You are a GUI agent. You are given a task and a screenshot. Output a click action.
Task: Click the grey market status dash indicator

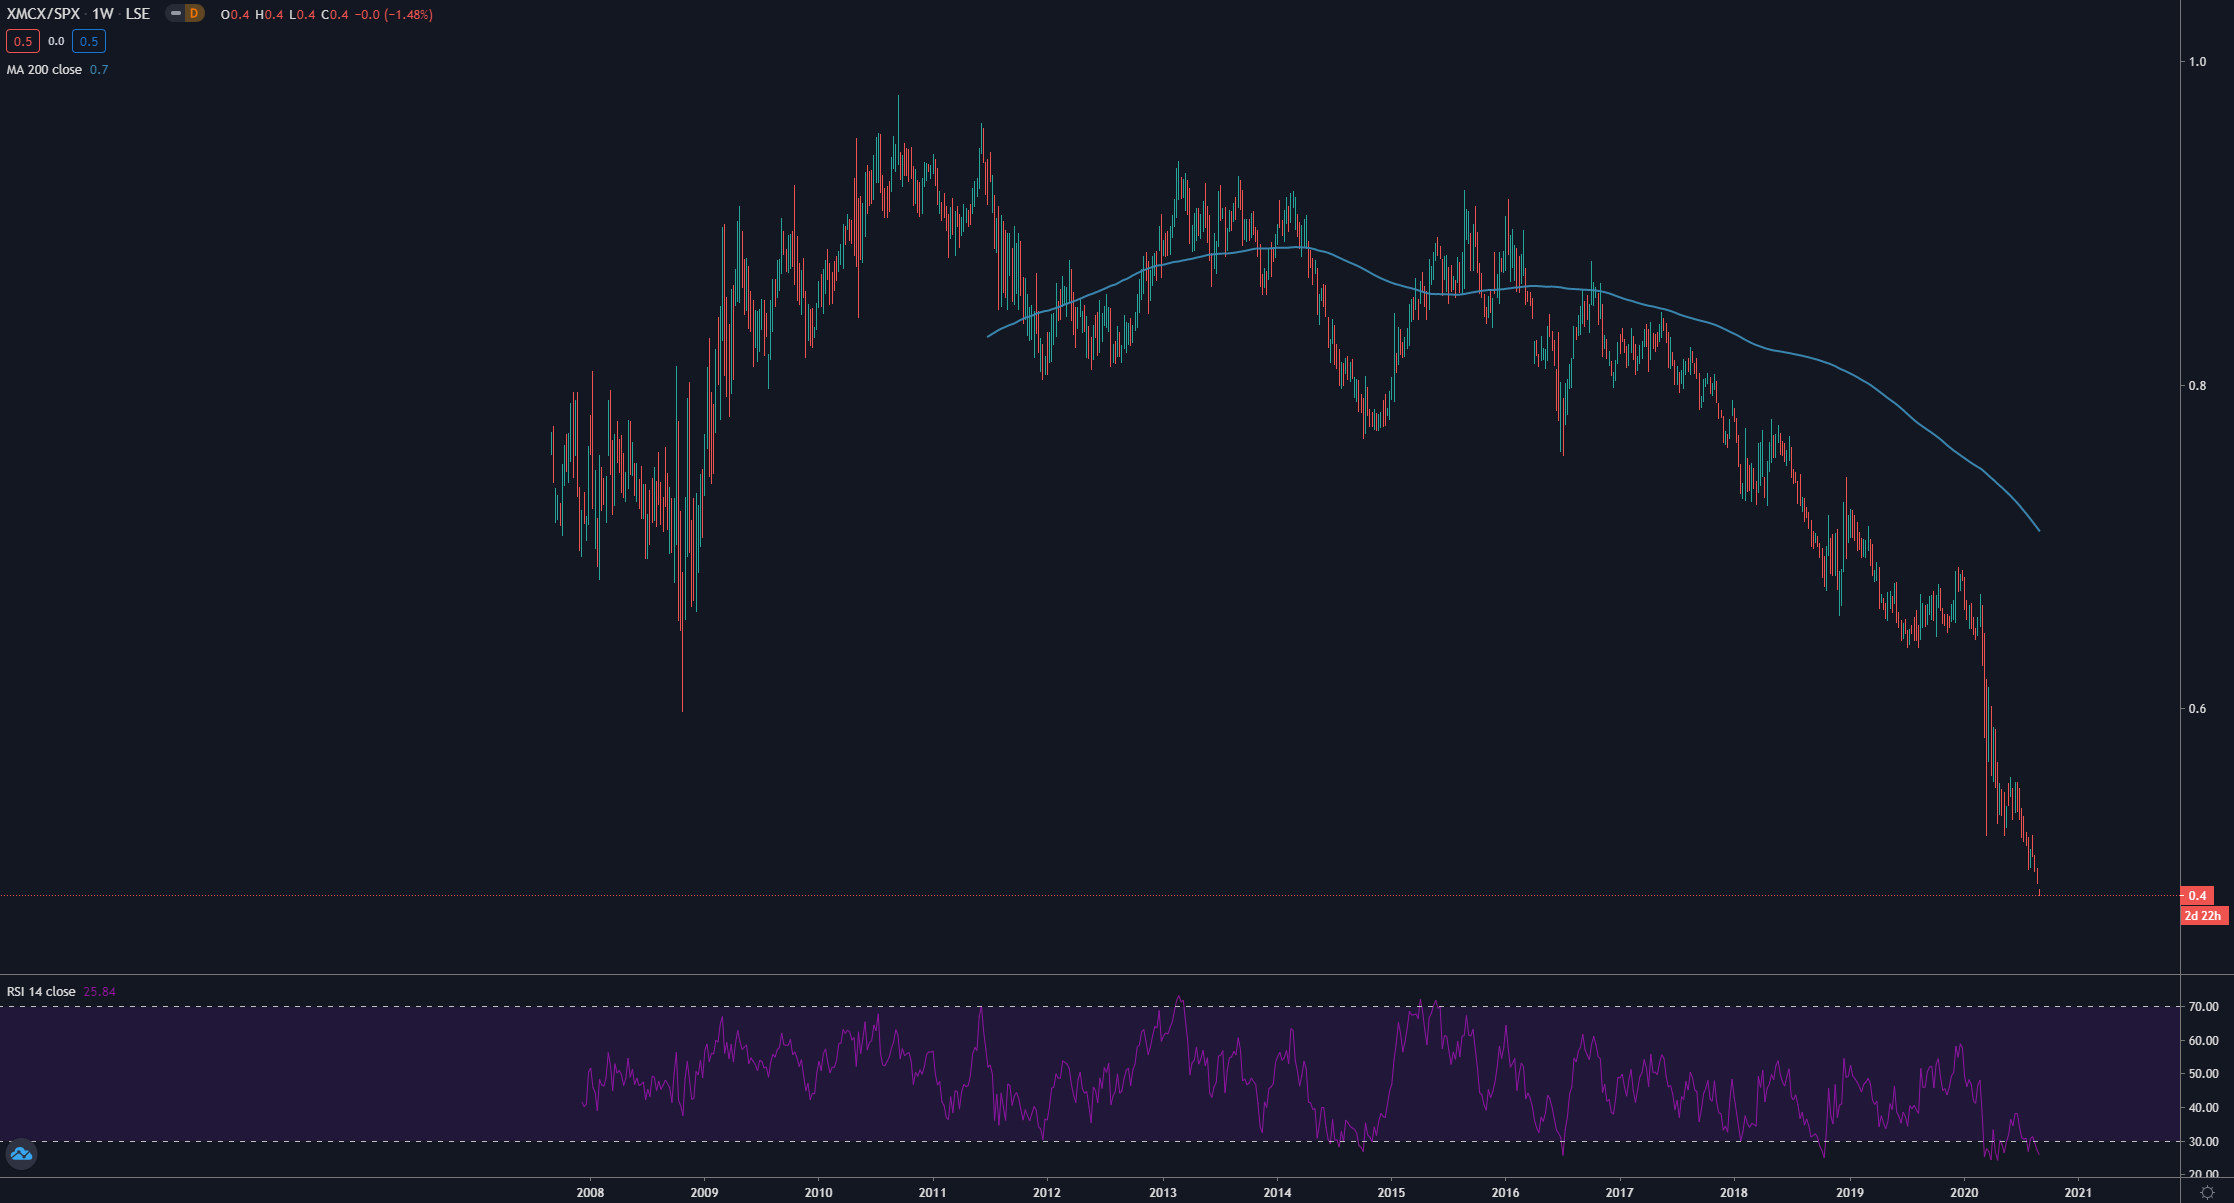pos(176,14)
